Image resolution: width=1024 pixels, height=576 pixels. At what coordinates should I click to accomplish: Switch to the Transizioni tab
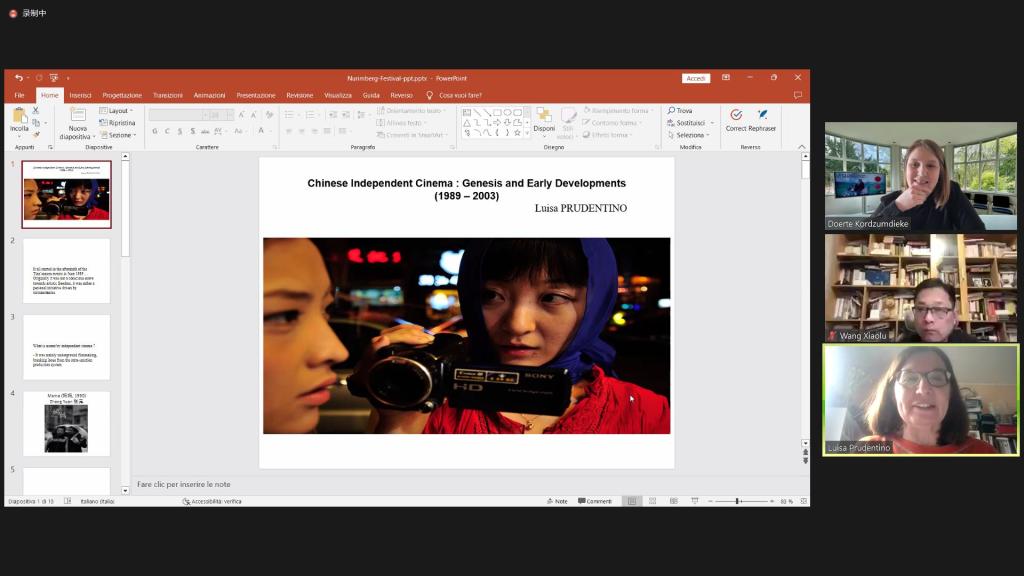click(168, 95)
